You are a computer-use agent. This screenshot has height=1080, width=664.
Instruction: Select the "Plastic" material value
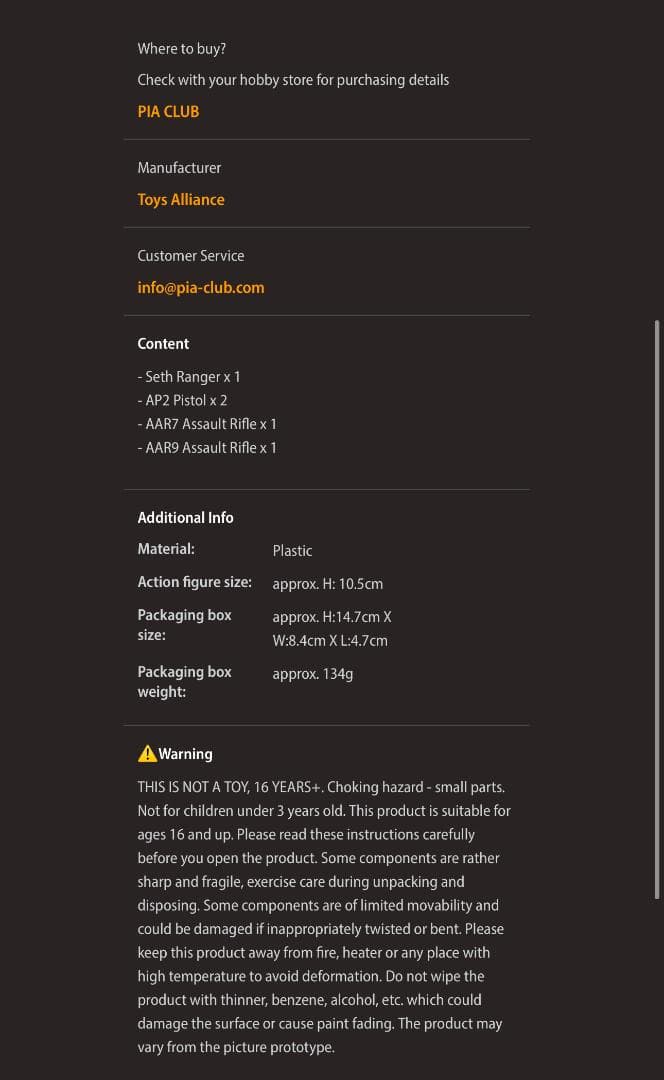[x=292, y=551]
